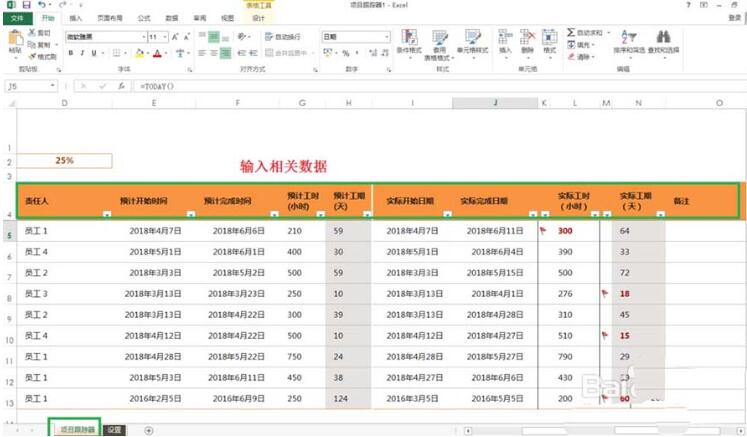Toggle Underline formatting
The height and width of the screenshot is (437, 747).
(x=94, y=53)
